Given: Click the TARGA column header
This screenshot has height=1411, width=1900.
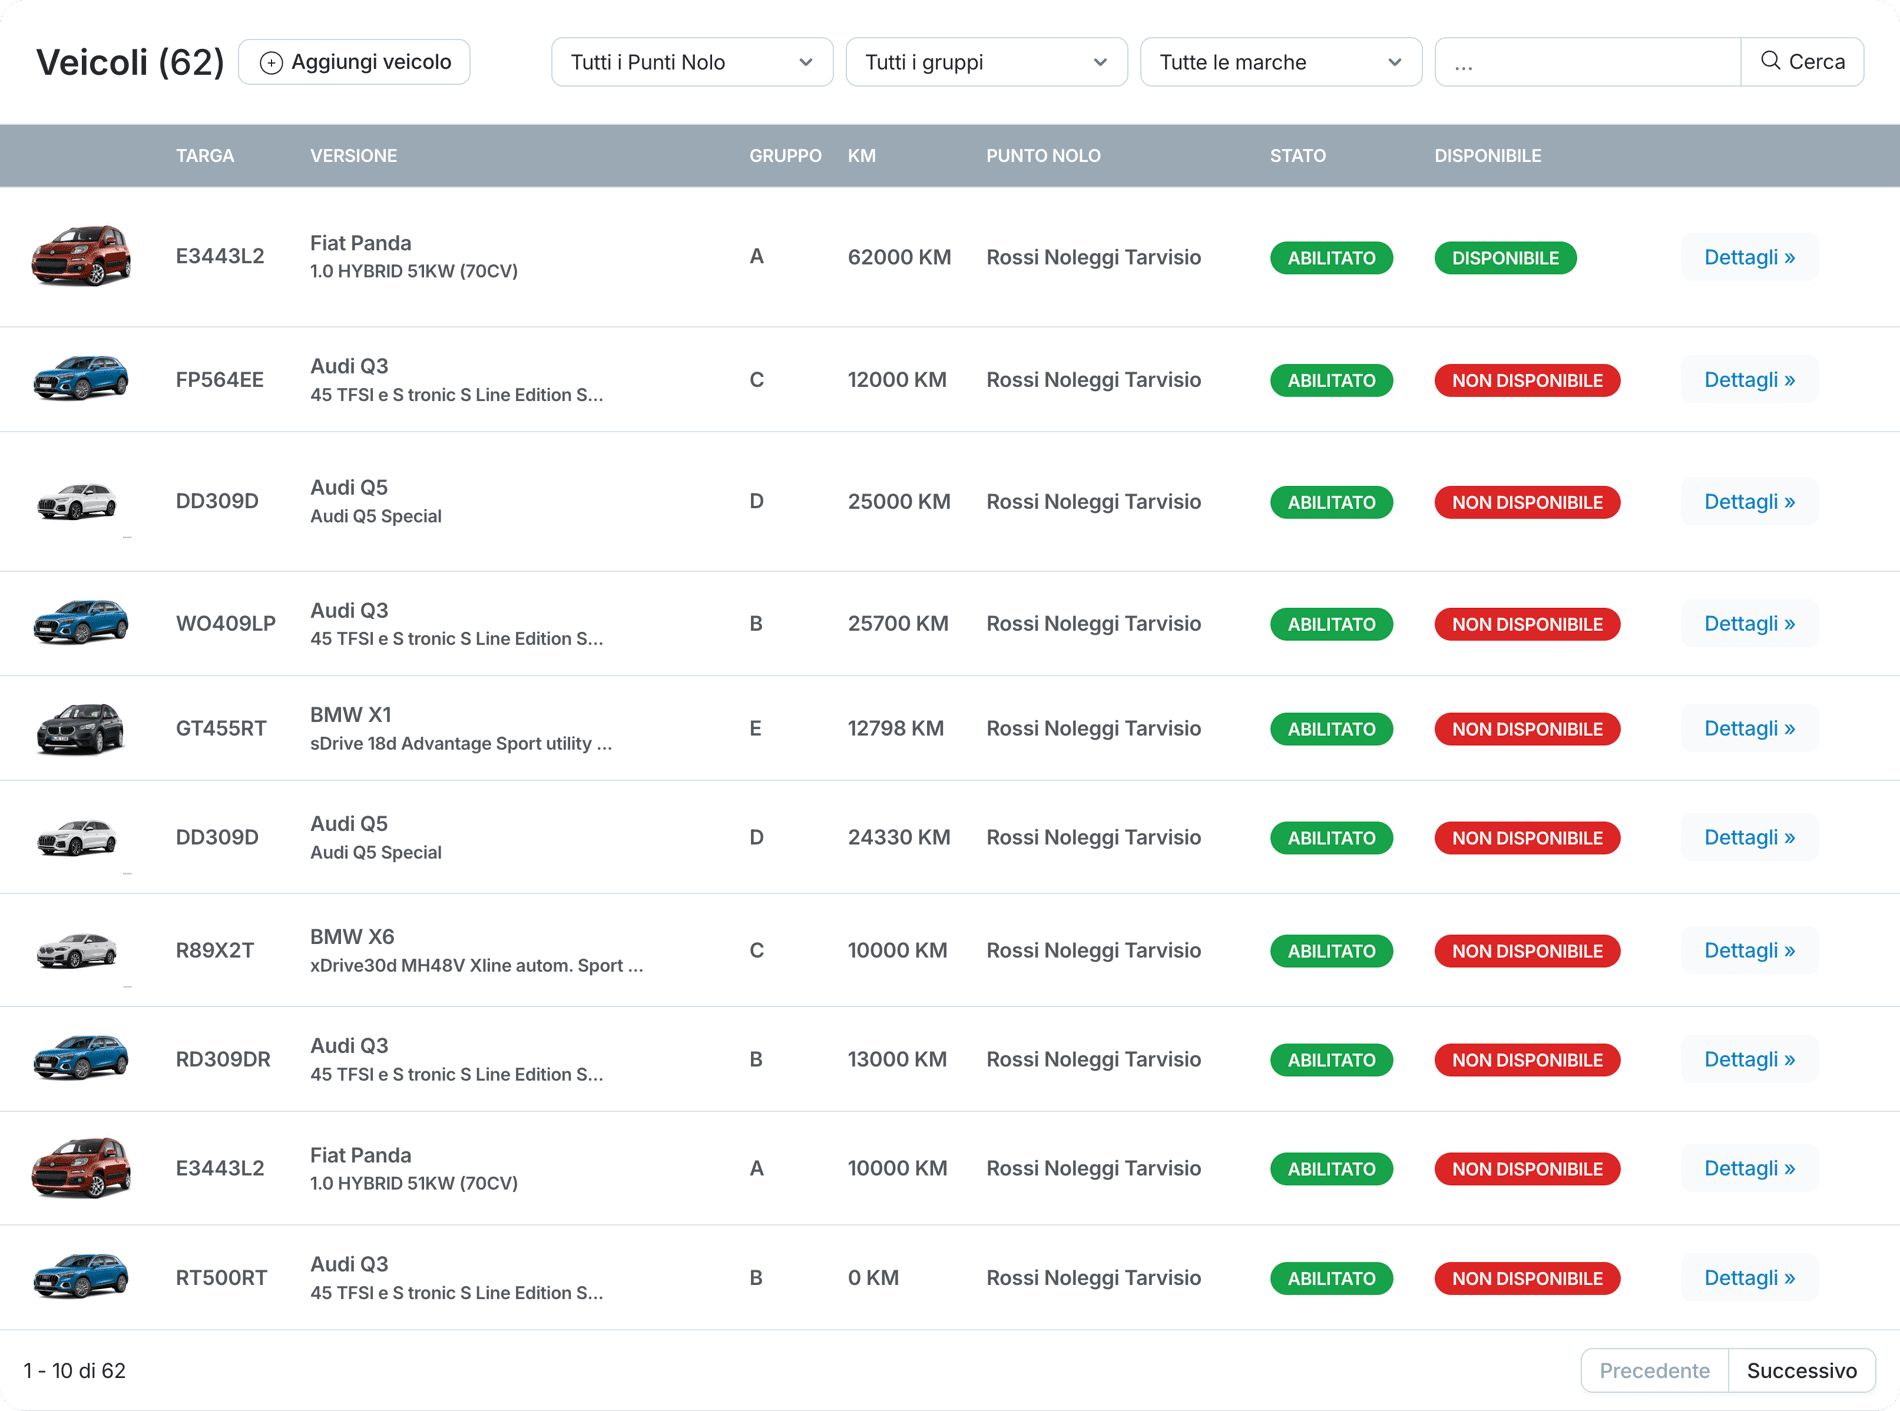Looking at the screenshot, I should click(205, 156).
